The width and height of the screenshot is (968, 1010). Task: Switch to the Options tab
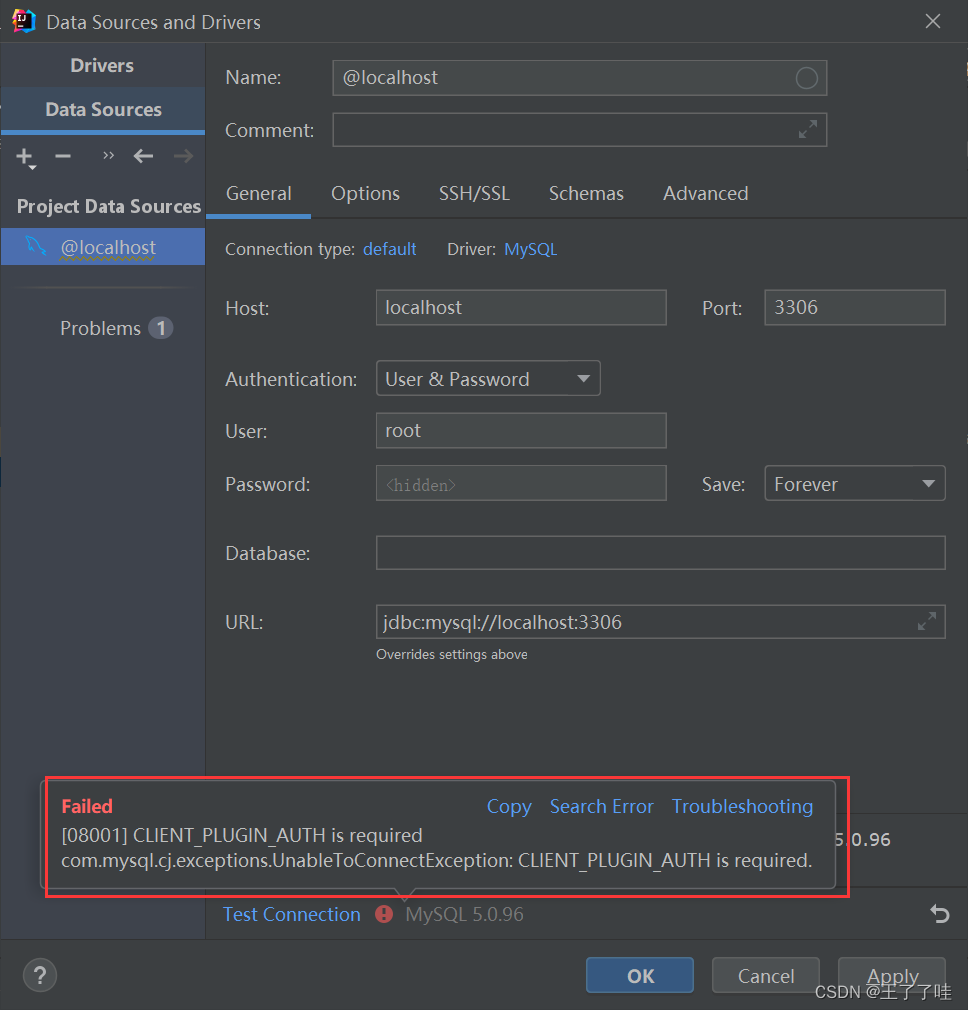point(364,193)
